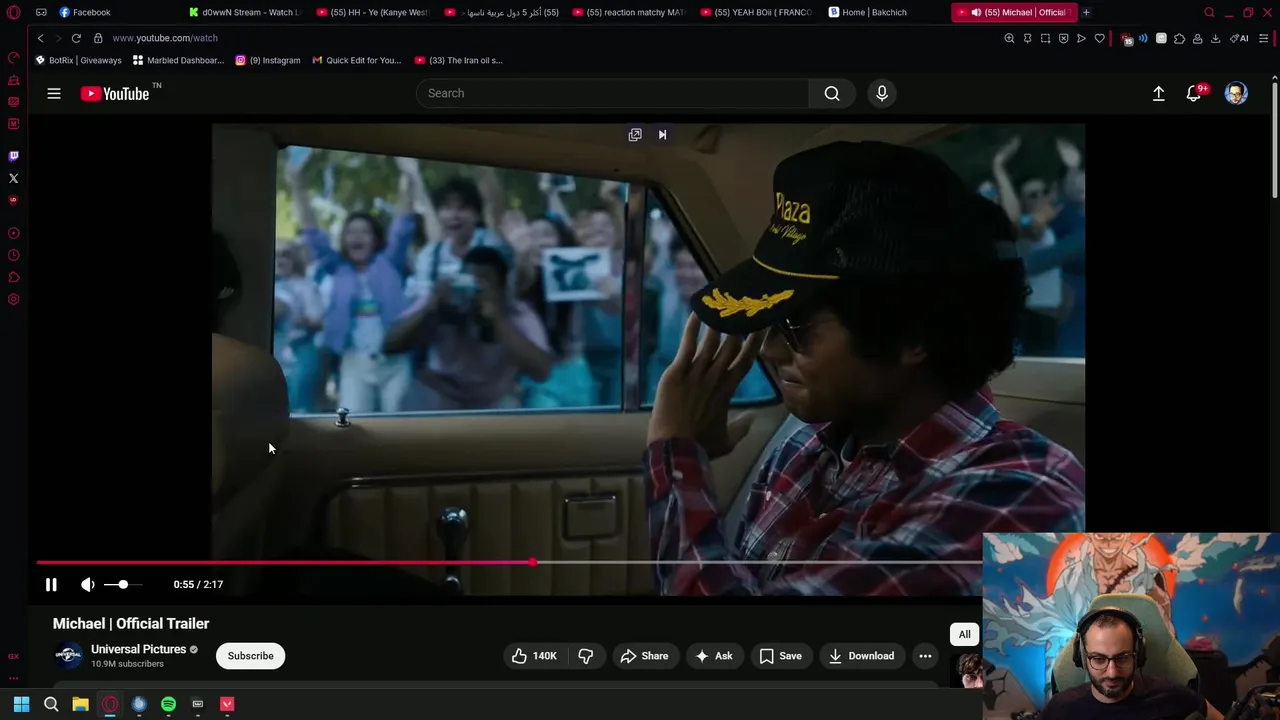Switch to the HH - Ye (Kanye West) tab
Image resolution: width=1280 pixels, height=720 pixels.
373,12
